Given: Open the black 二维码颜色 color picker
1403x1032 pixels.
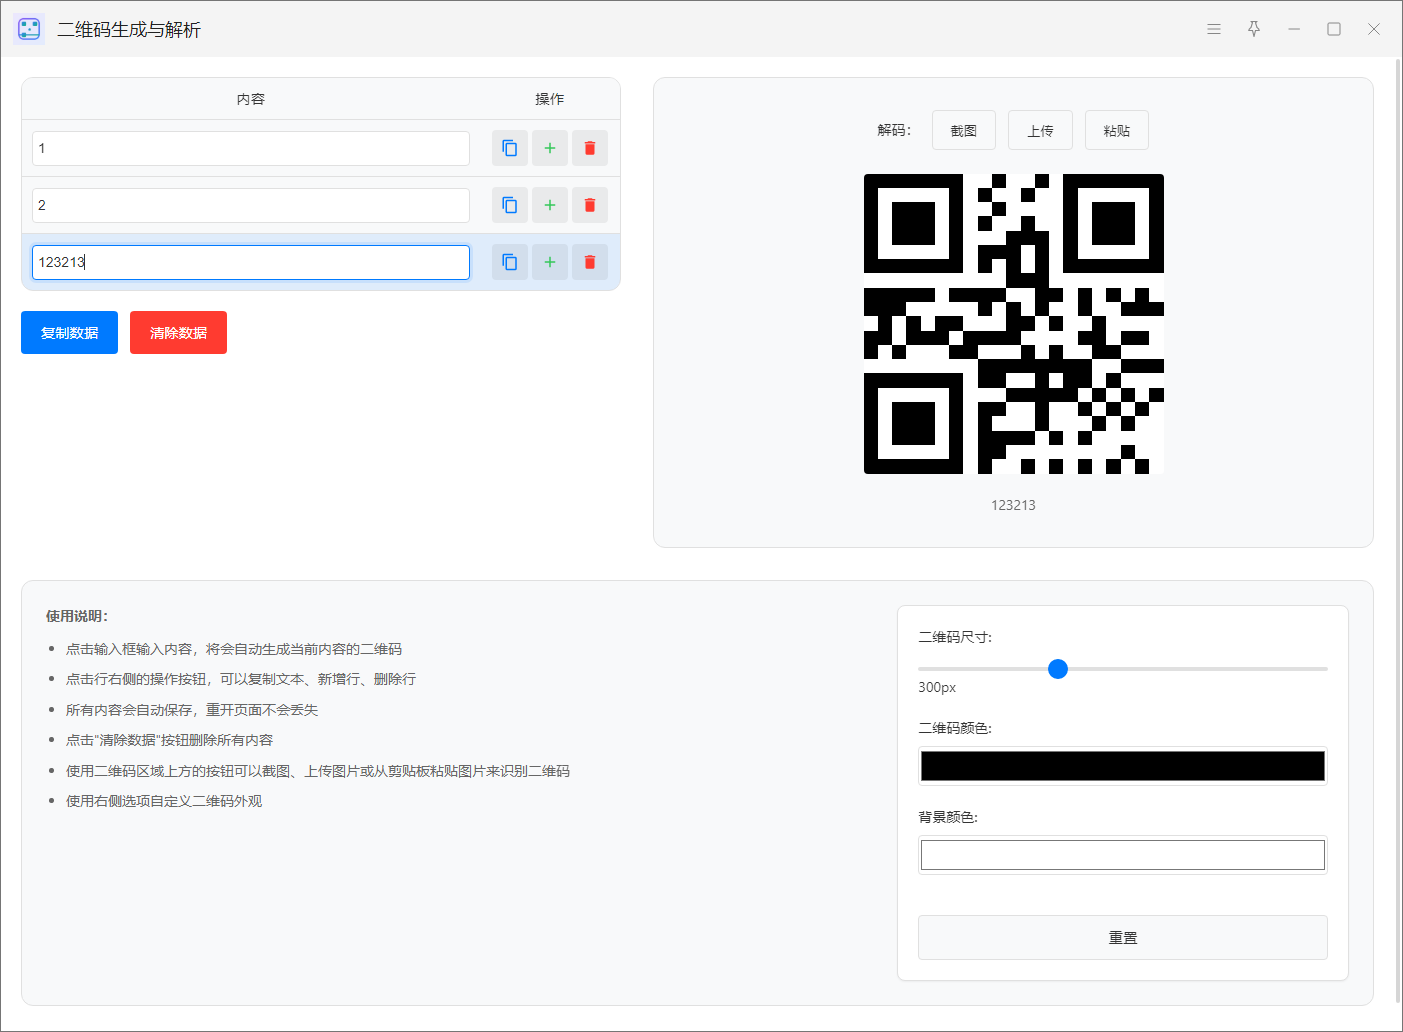Looking at the screenshot, I should (1122, 766).
